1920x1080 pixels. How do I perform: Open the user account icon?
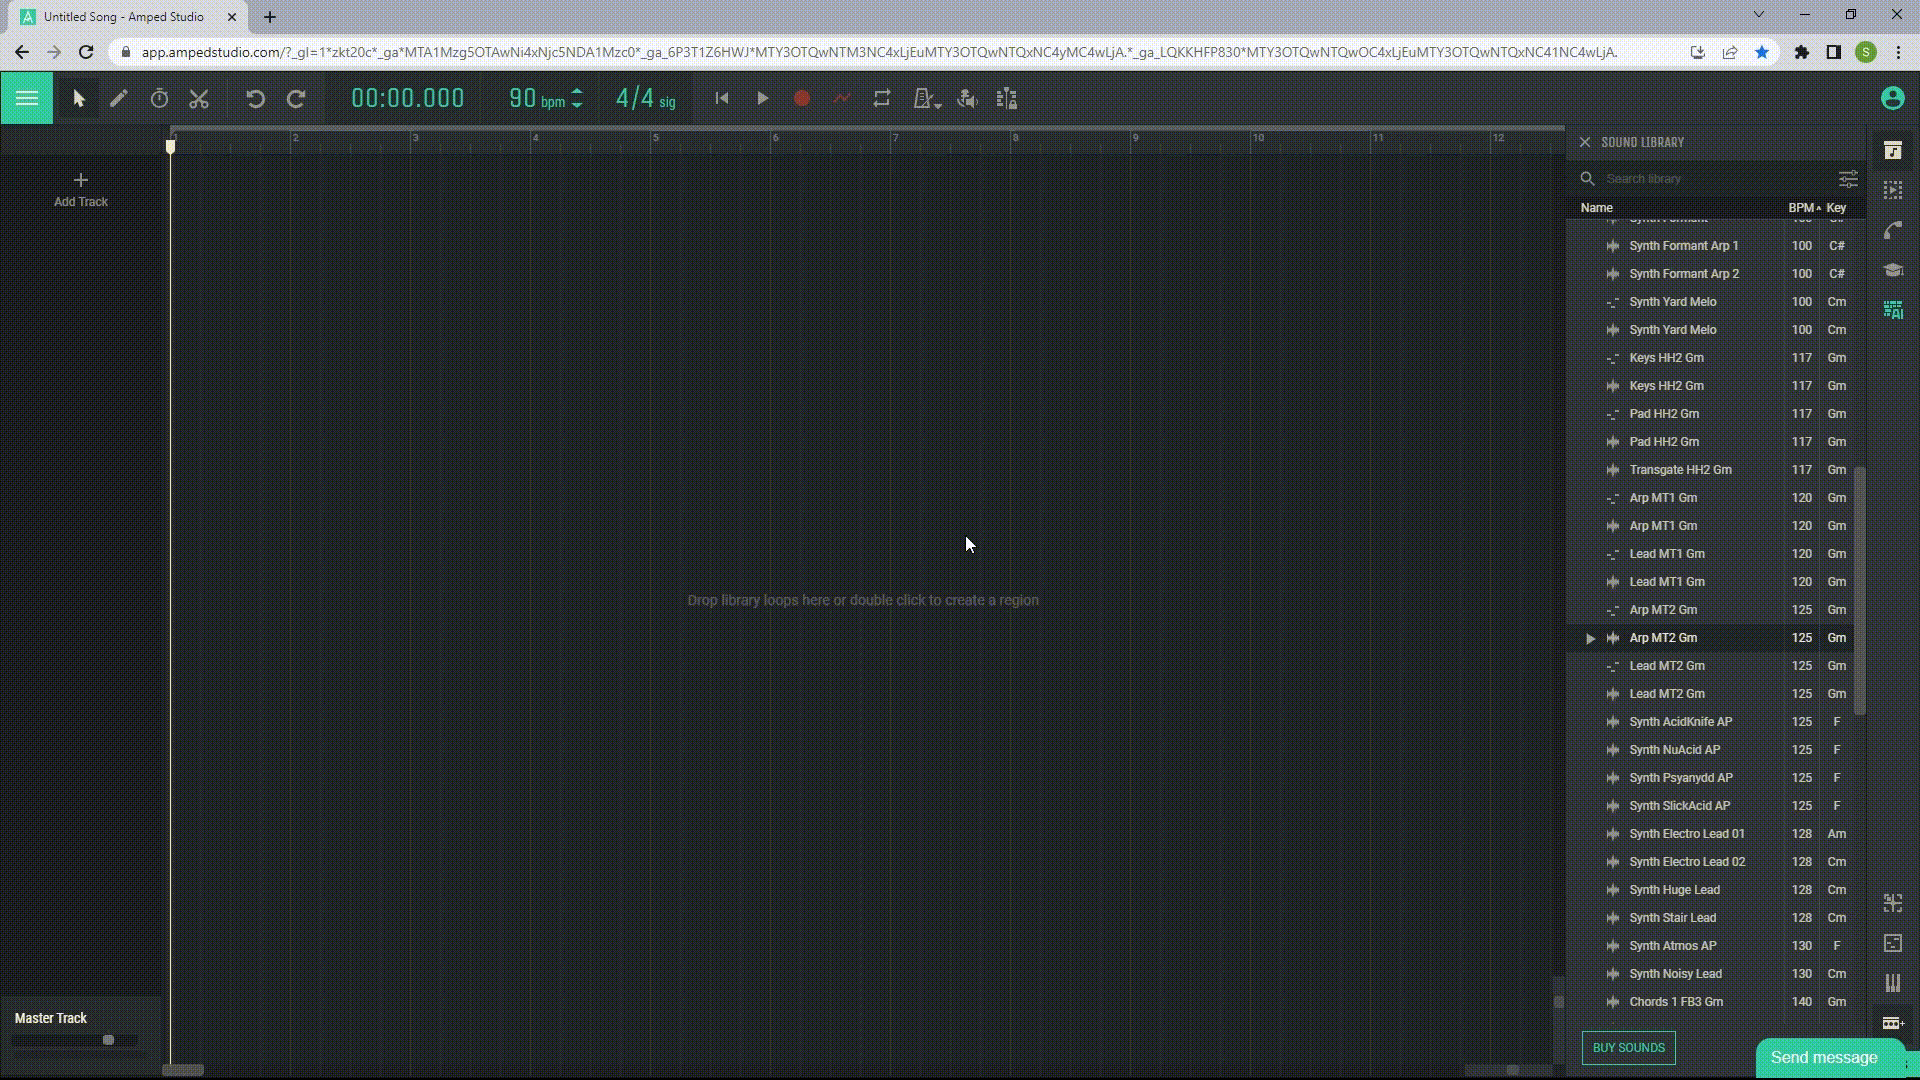[1891, 98]
